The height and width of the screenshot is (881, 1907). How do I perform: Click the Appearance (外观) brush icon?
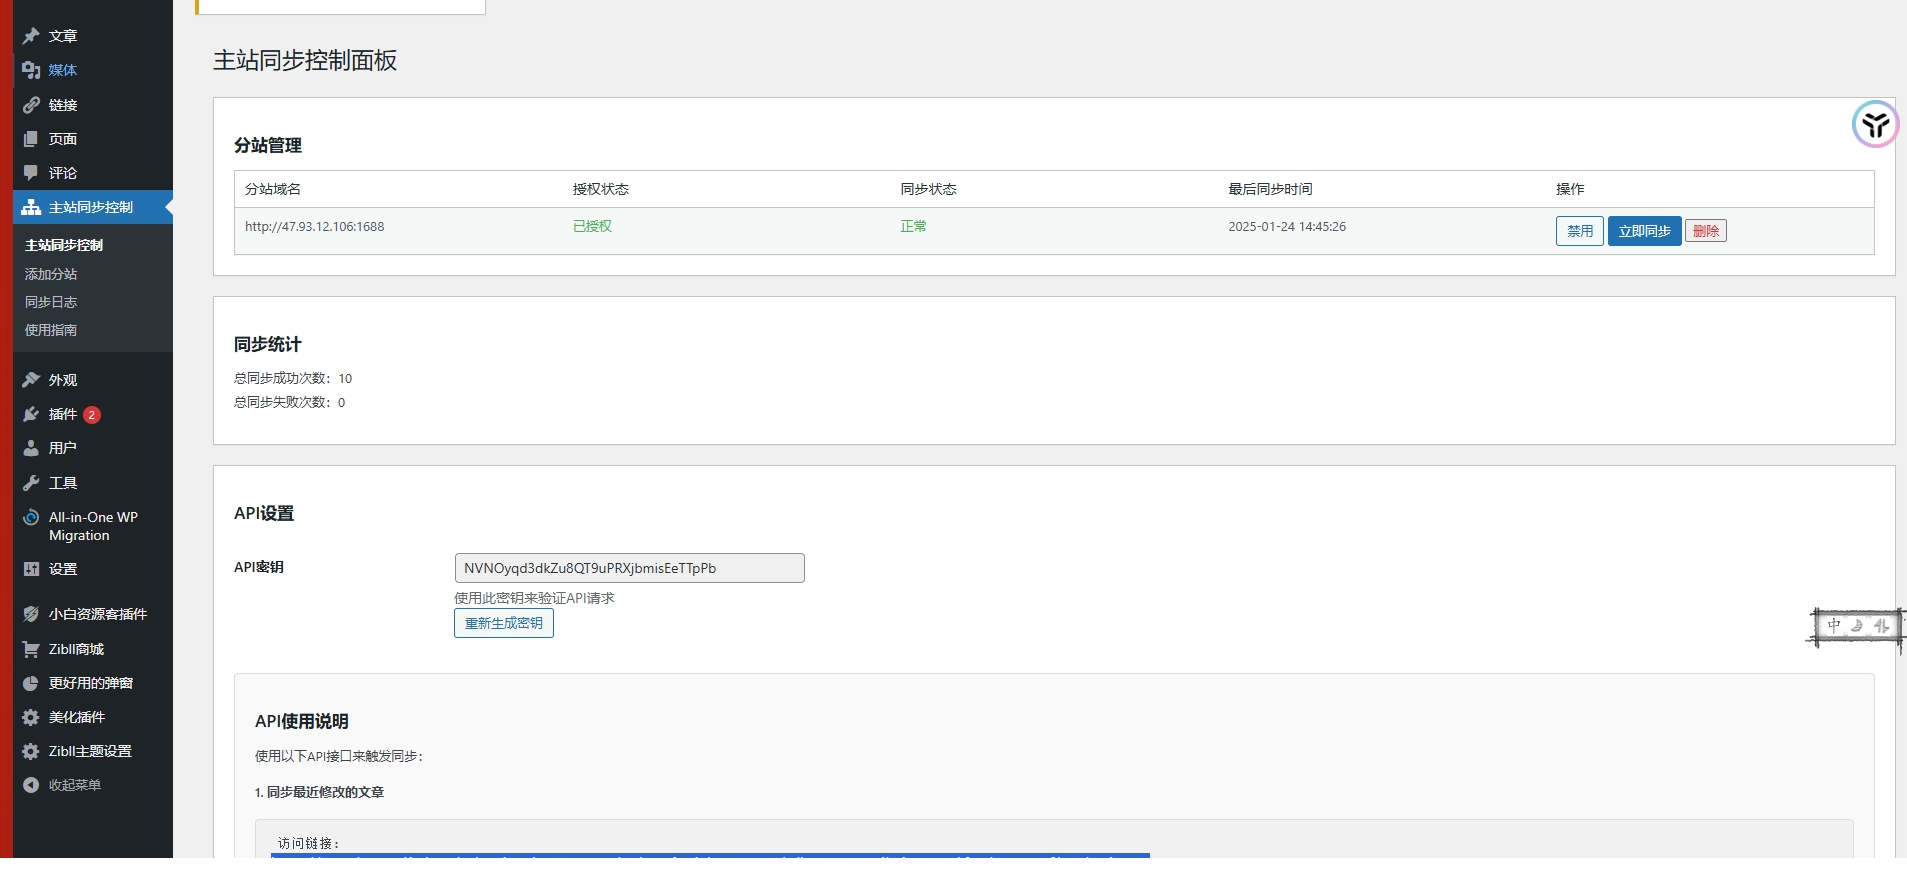click(x=31, y=380)
